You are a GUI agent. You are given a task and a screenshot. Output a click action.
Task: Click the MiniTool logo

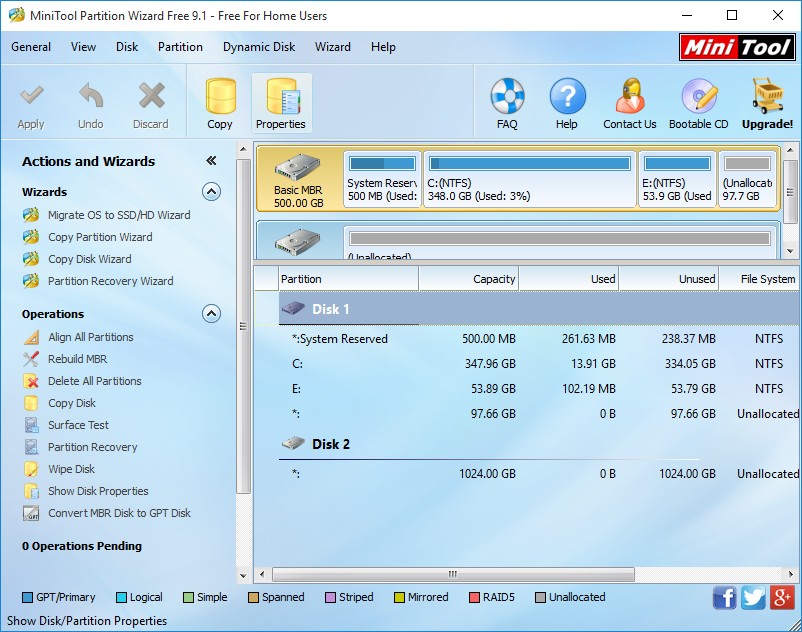[x=737, y=48]
